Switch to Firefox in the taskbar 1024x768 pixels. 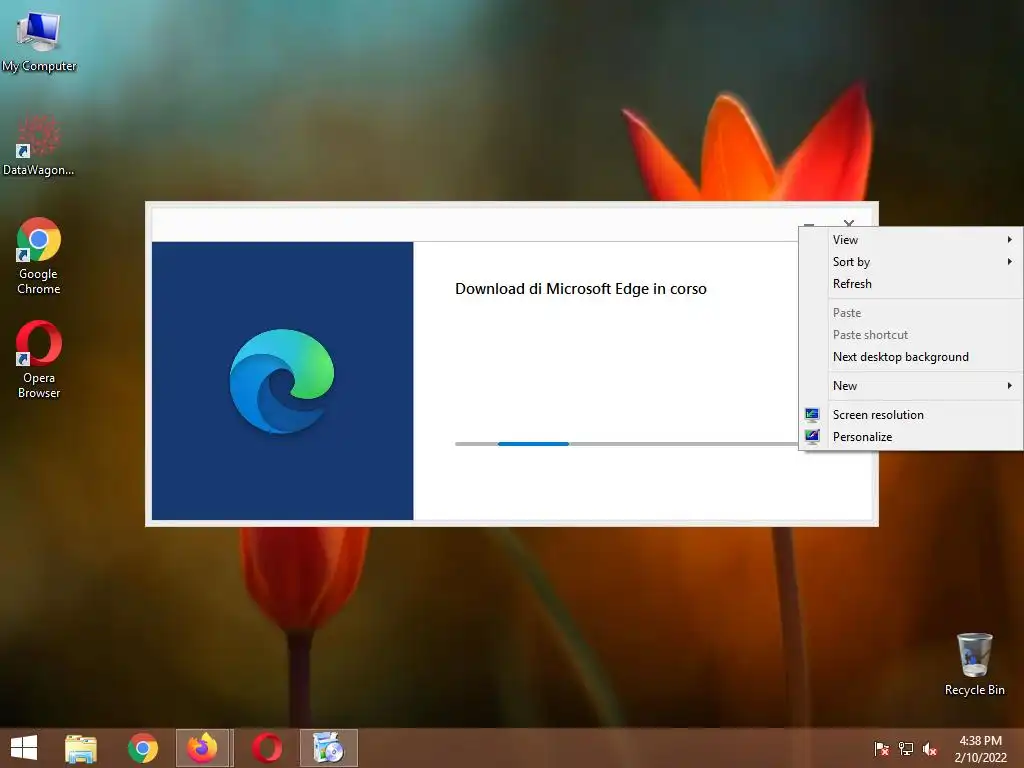(x=202, y=748)
